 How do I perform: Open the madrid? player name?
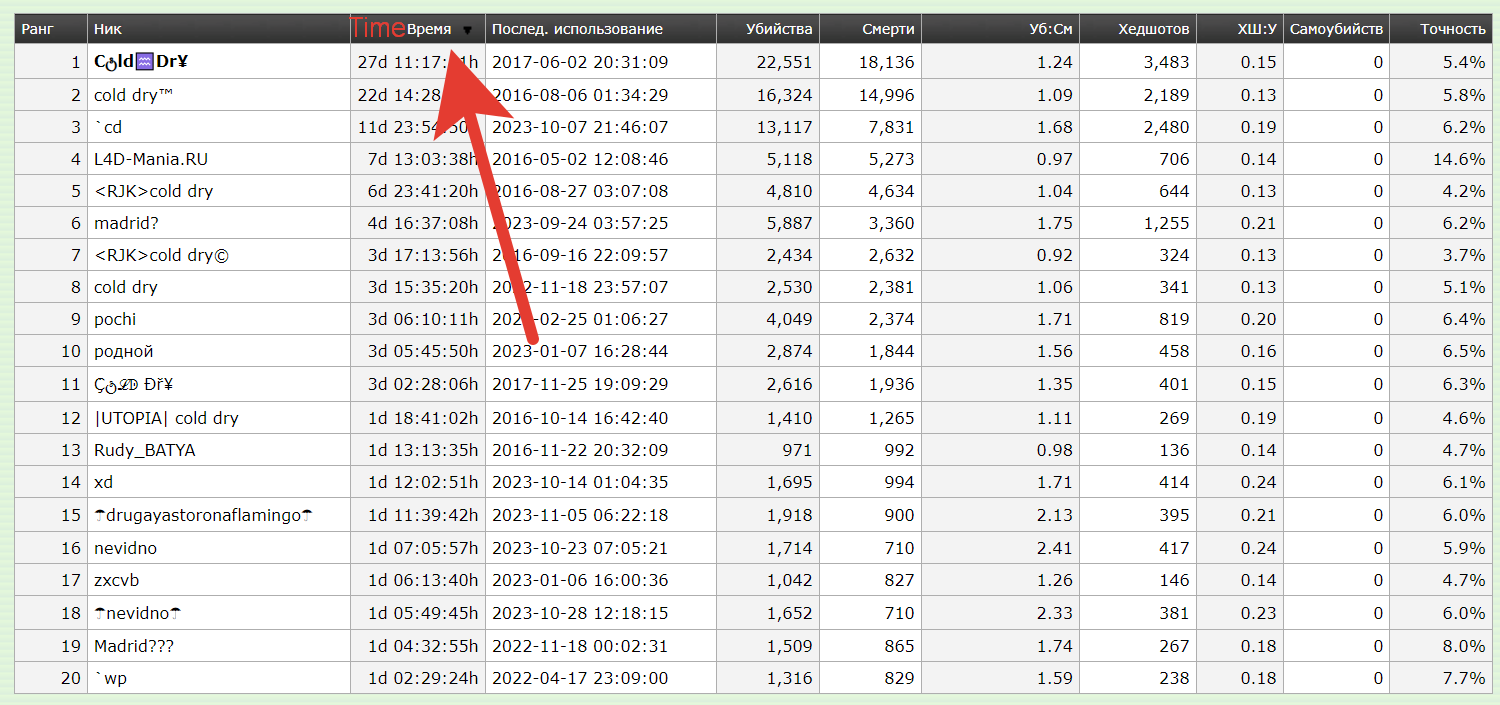point(126,223)
